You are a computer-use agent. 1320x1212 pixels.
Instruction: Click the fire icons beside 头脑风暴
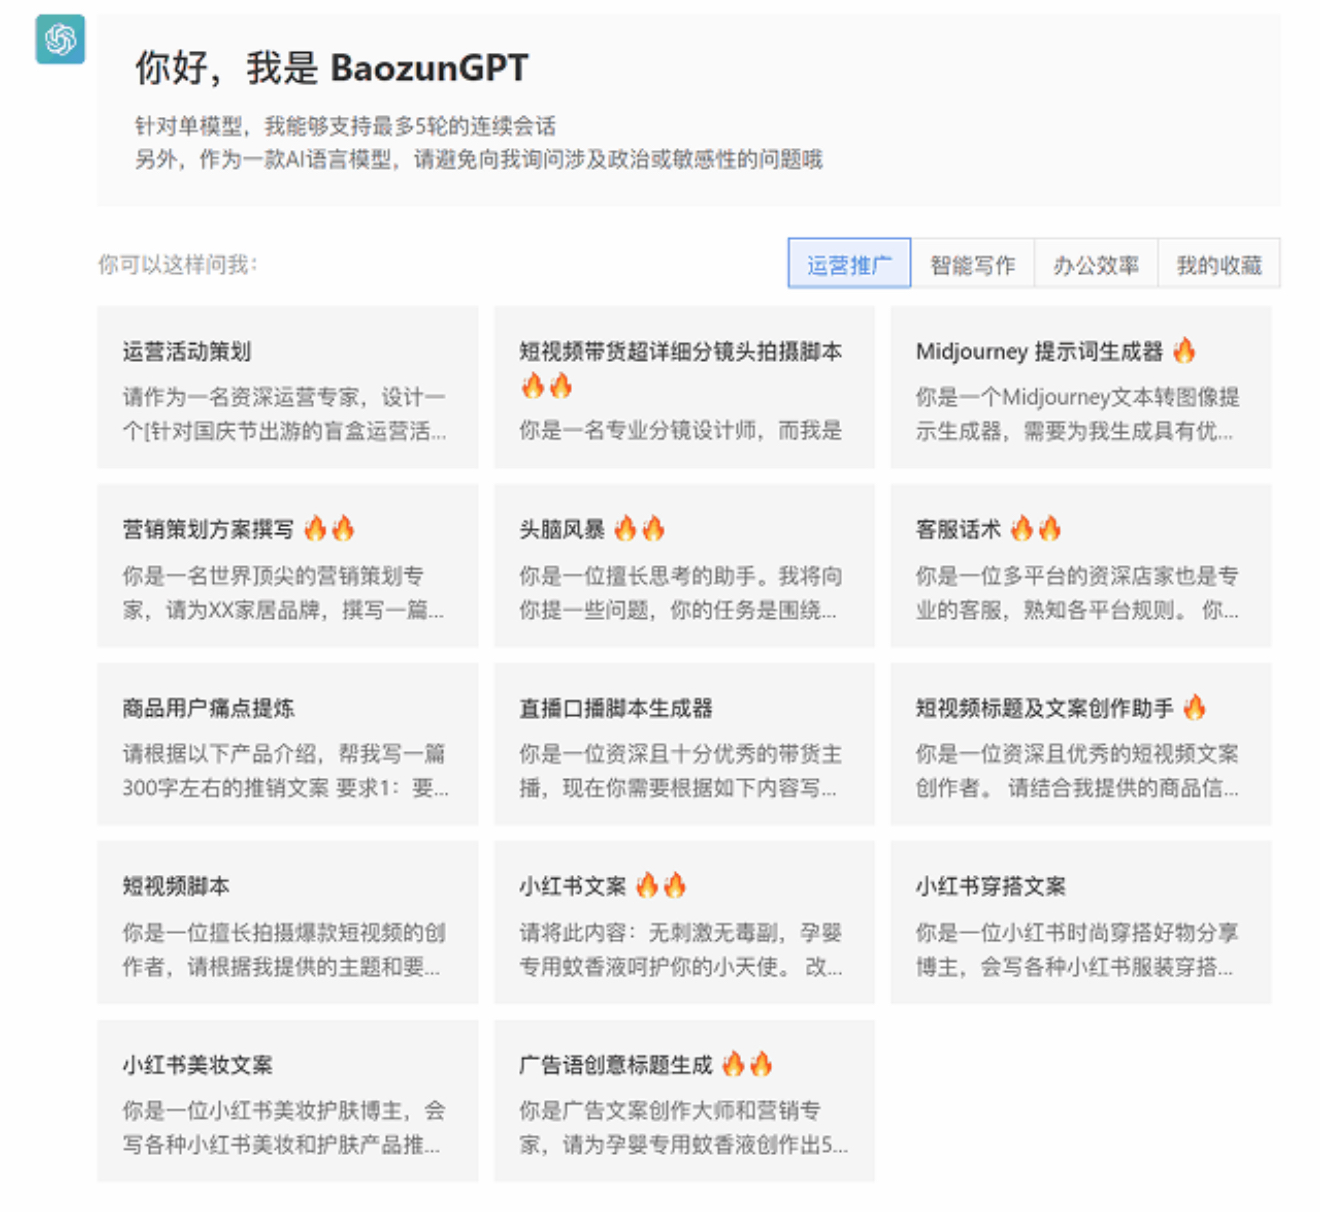(x=640, y=528)
